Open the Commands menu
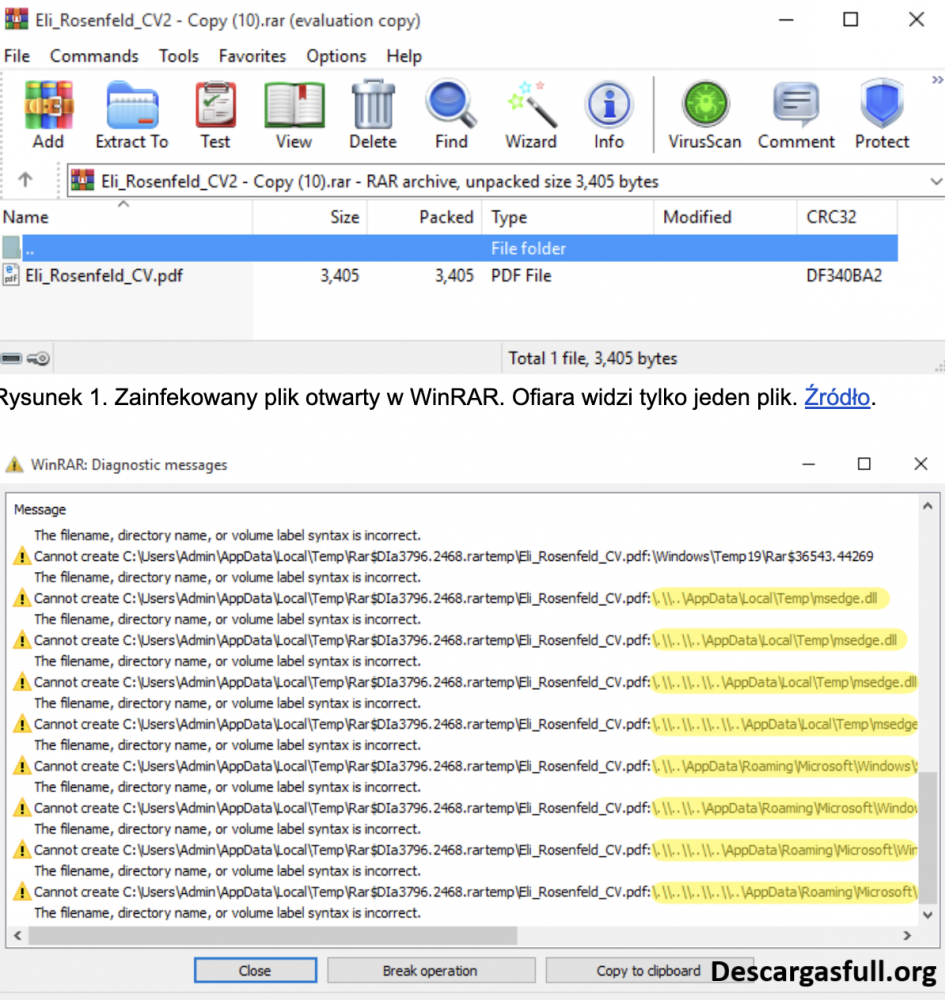 [94, 56]
